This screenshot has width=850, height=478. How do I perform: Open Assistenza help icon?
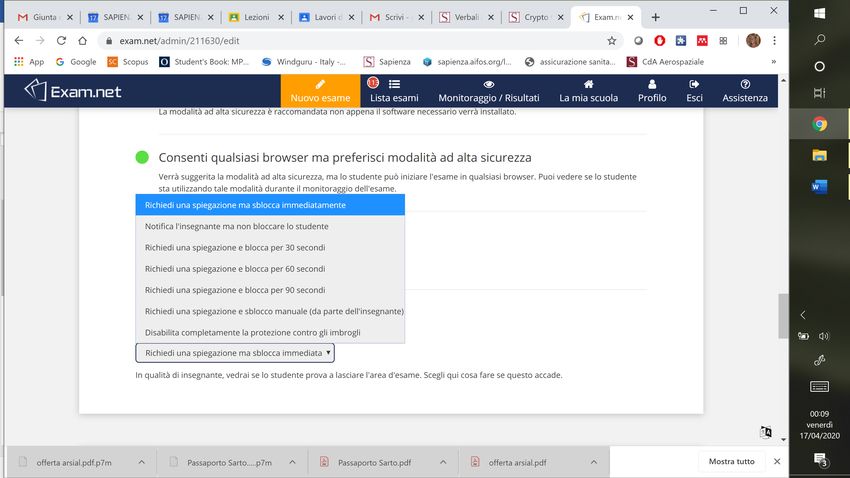(x=745, y=85)
